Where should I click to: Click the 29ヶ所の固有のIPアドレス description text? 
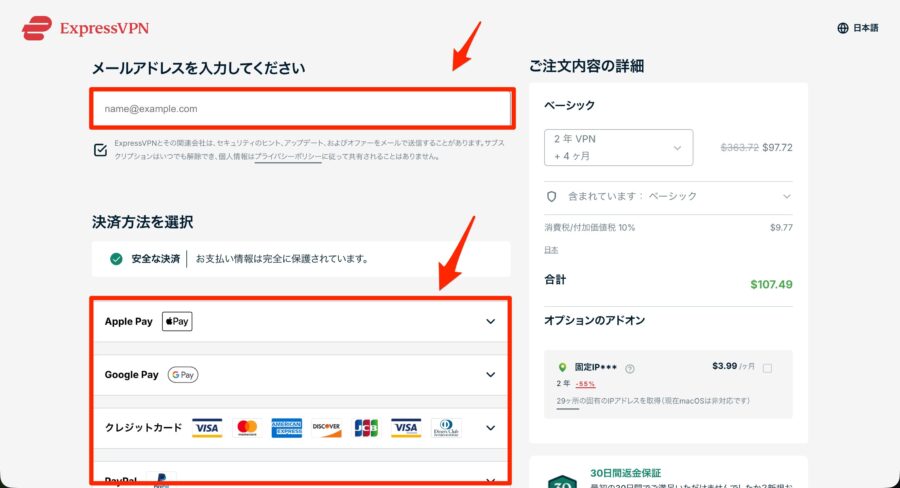[653, 401]
